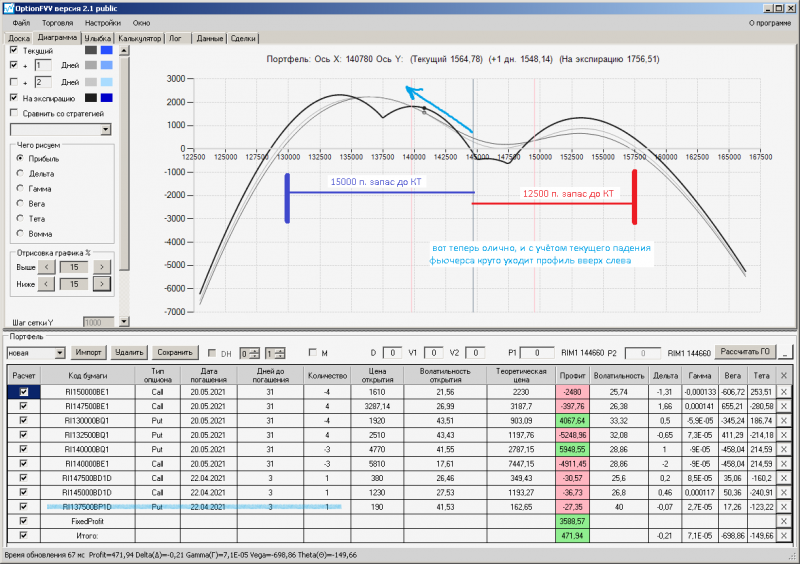Delete the RI132500BQ1 row with X
This screenshot has height=564, width=800.
tap(784, 435)
